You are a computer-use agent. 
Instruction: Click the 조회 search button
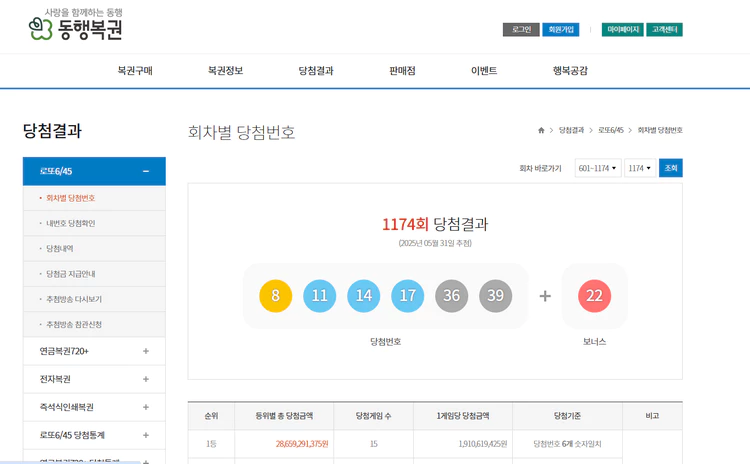[671, 168]
